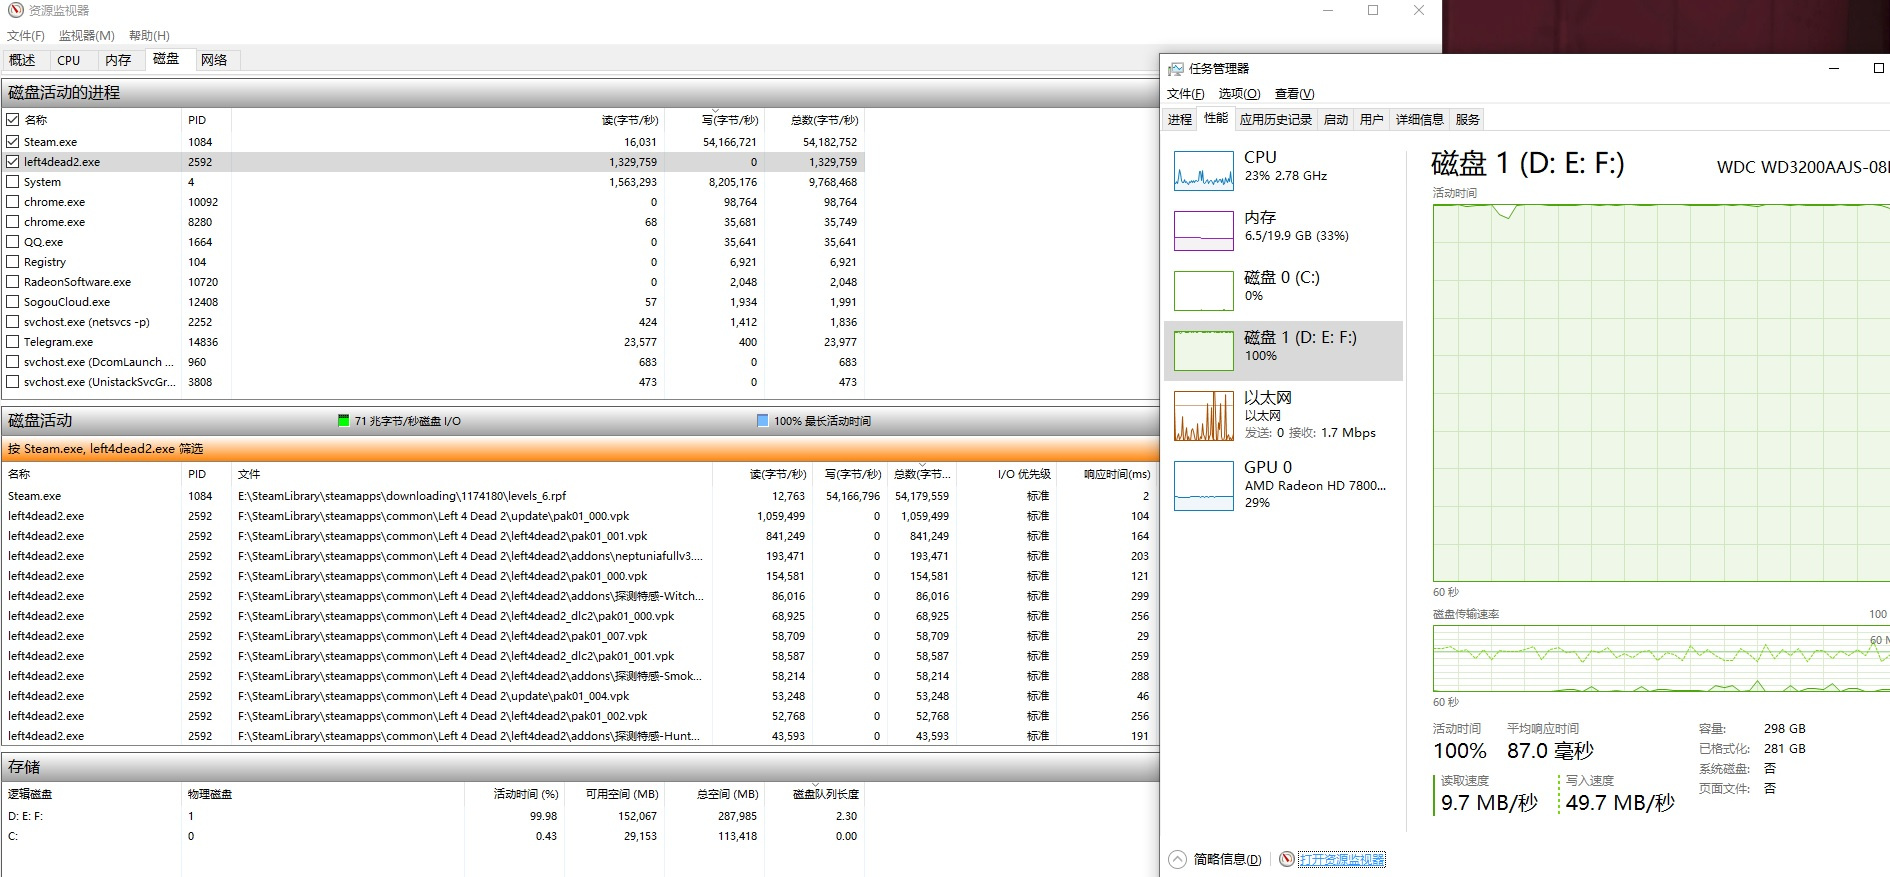The height and width of the screenshot is (877, 1890).
Task: Sort disk activity by 响应时间(ms) header
Action: click(x=1117, y=474)
